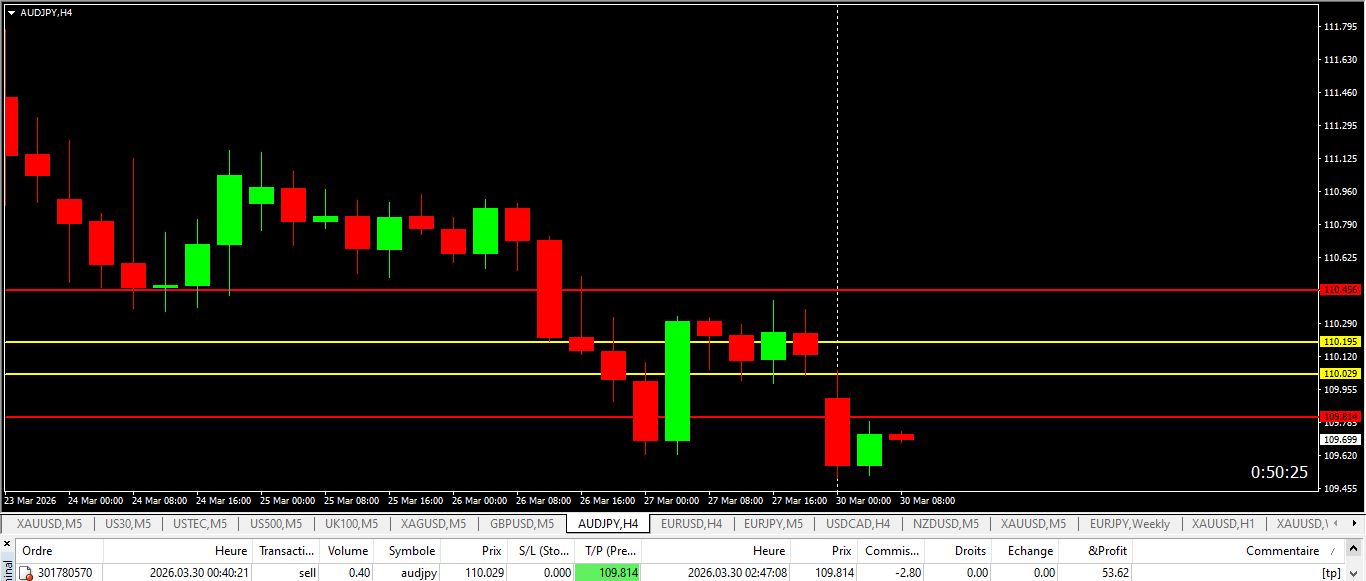1366x581 pixels.
Task: Select the green T/P cell showing 109.814
Action: 608,573
